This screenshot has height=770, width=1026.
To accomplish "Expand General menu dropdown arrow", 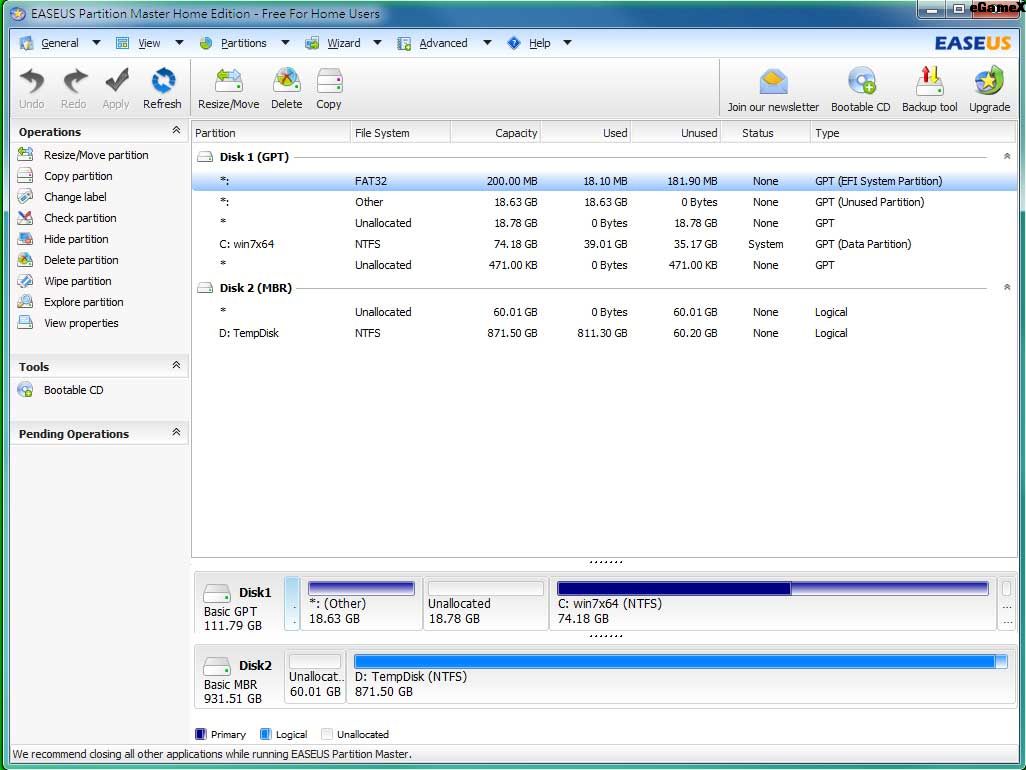I will click(x=96, y=43).
